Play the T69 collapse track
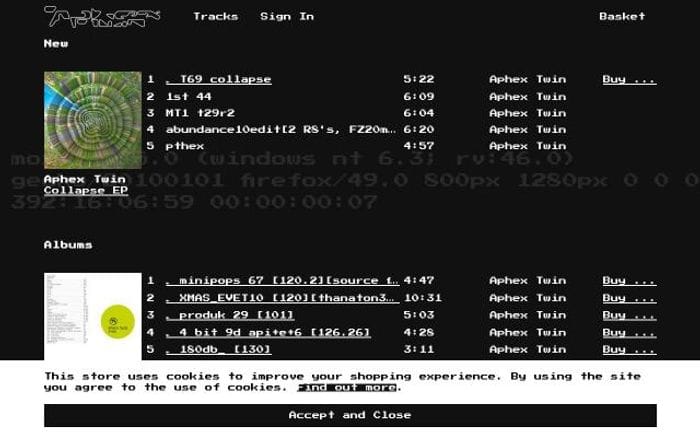Image resolution: width=700 pixels, height=438 pixels. 218,79
